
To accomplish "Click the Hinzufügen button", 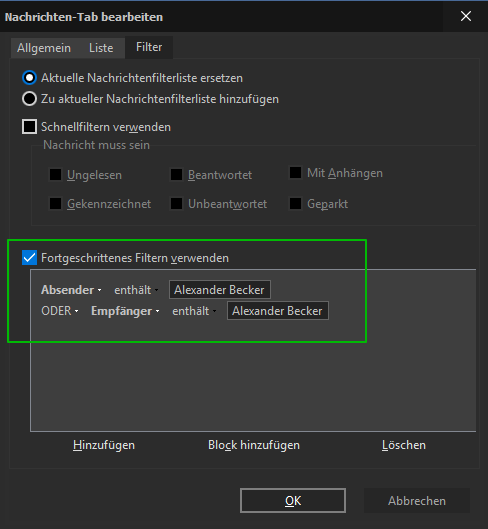I will pyautogui.click(x=104, y=445).
